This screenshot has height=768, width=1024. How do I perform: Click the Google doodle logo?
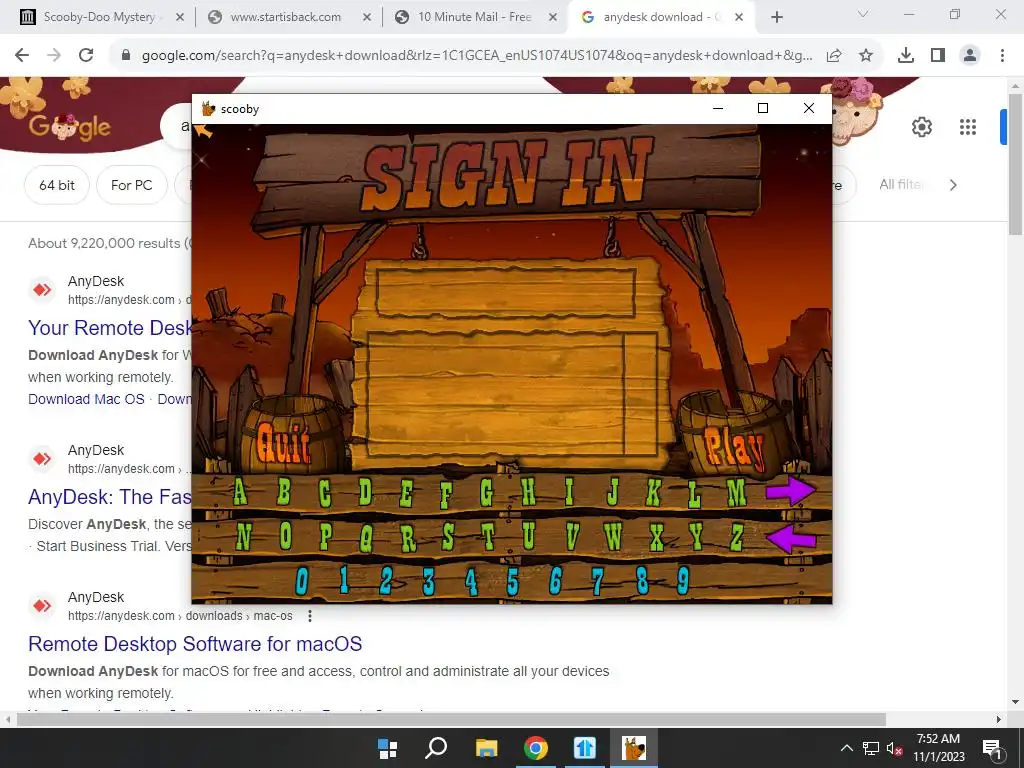[x=69, y=127]
